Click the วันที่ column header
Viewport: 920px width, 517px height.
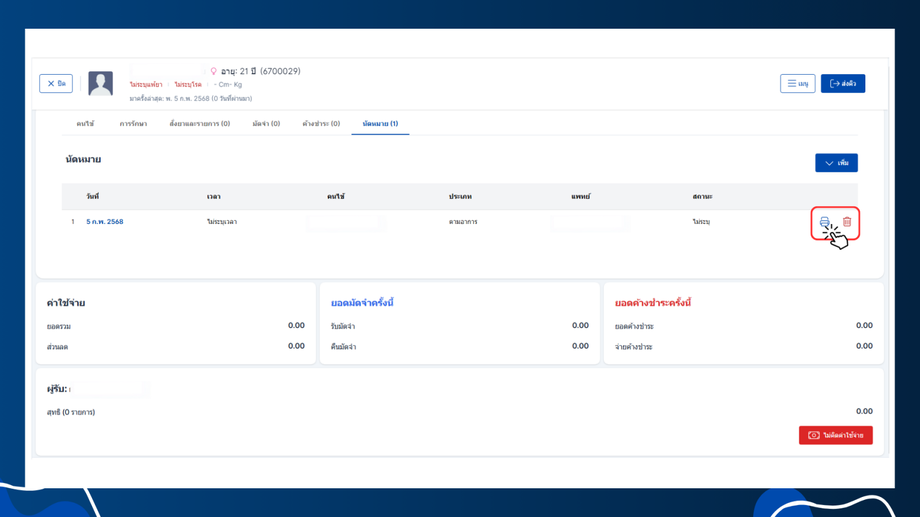(93, 197)
